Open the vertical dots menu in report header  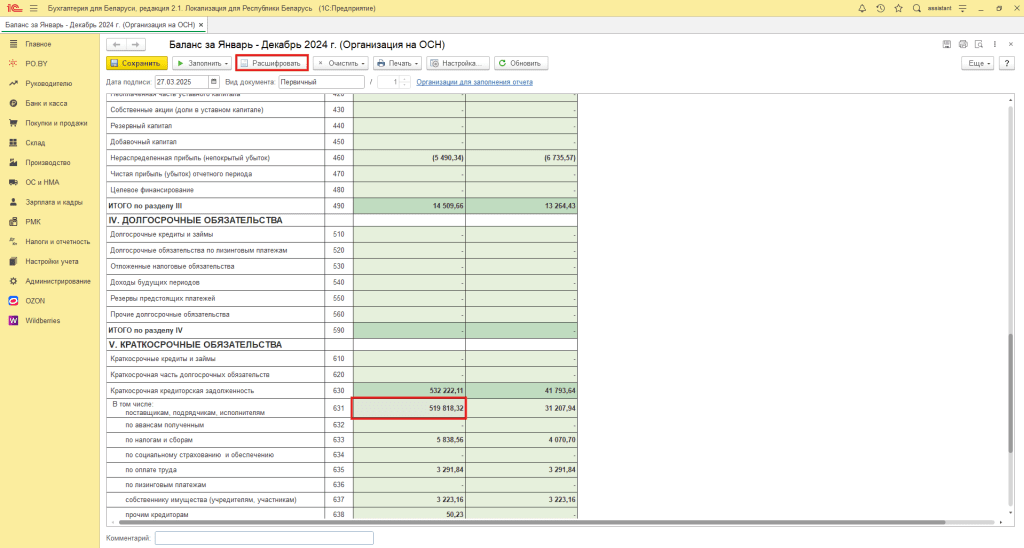click(995, 44)
